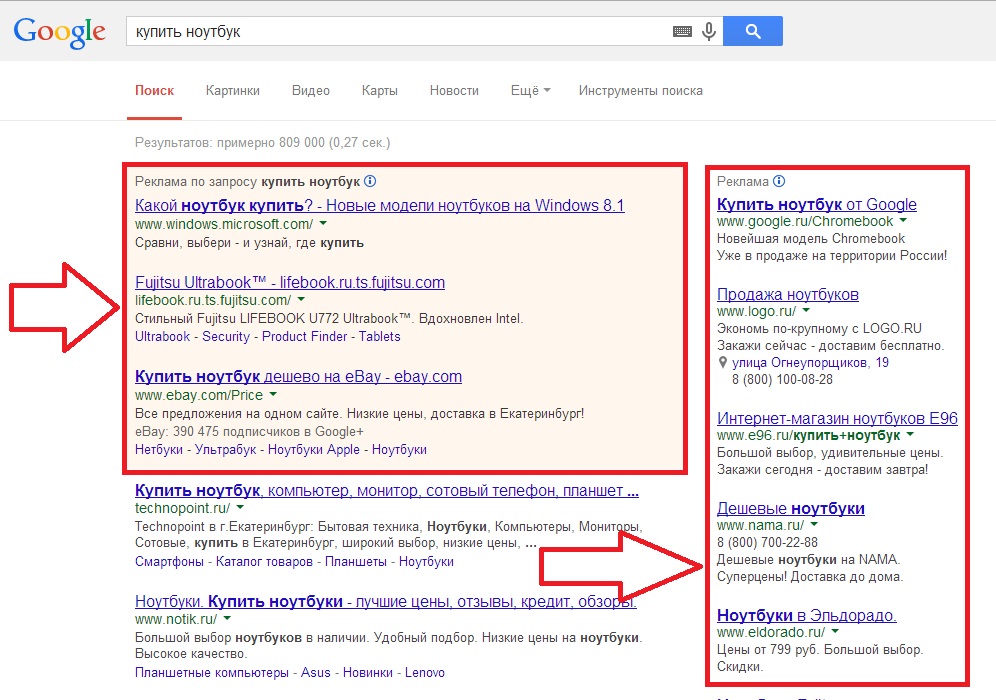Screen dimensions: 996x700
Task: Switch to the Видео tab
Action: tap(311, 91)
